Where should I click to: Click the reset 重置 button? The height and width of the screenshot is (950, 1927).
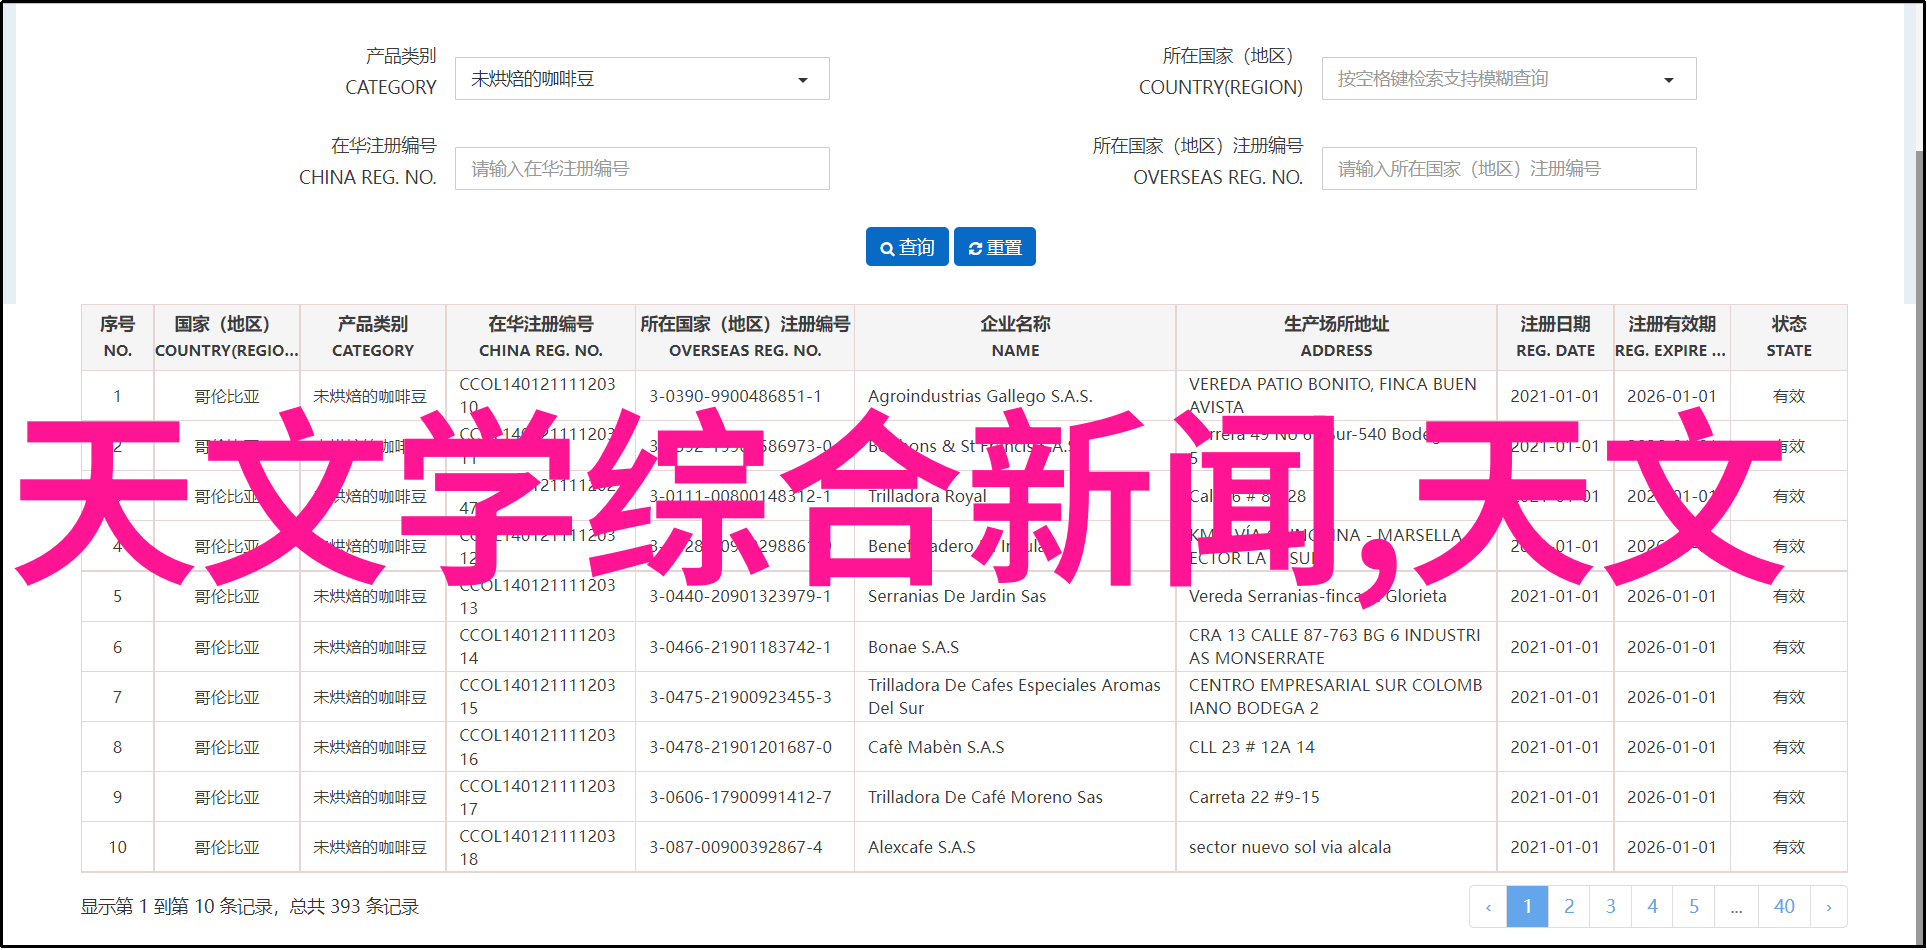pos(994,247)
